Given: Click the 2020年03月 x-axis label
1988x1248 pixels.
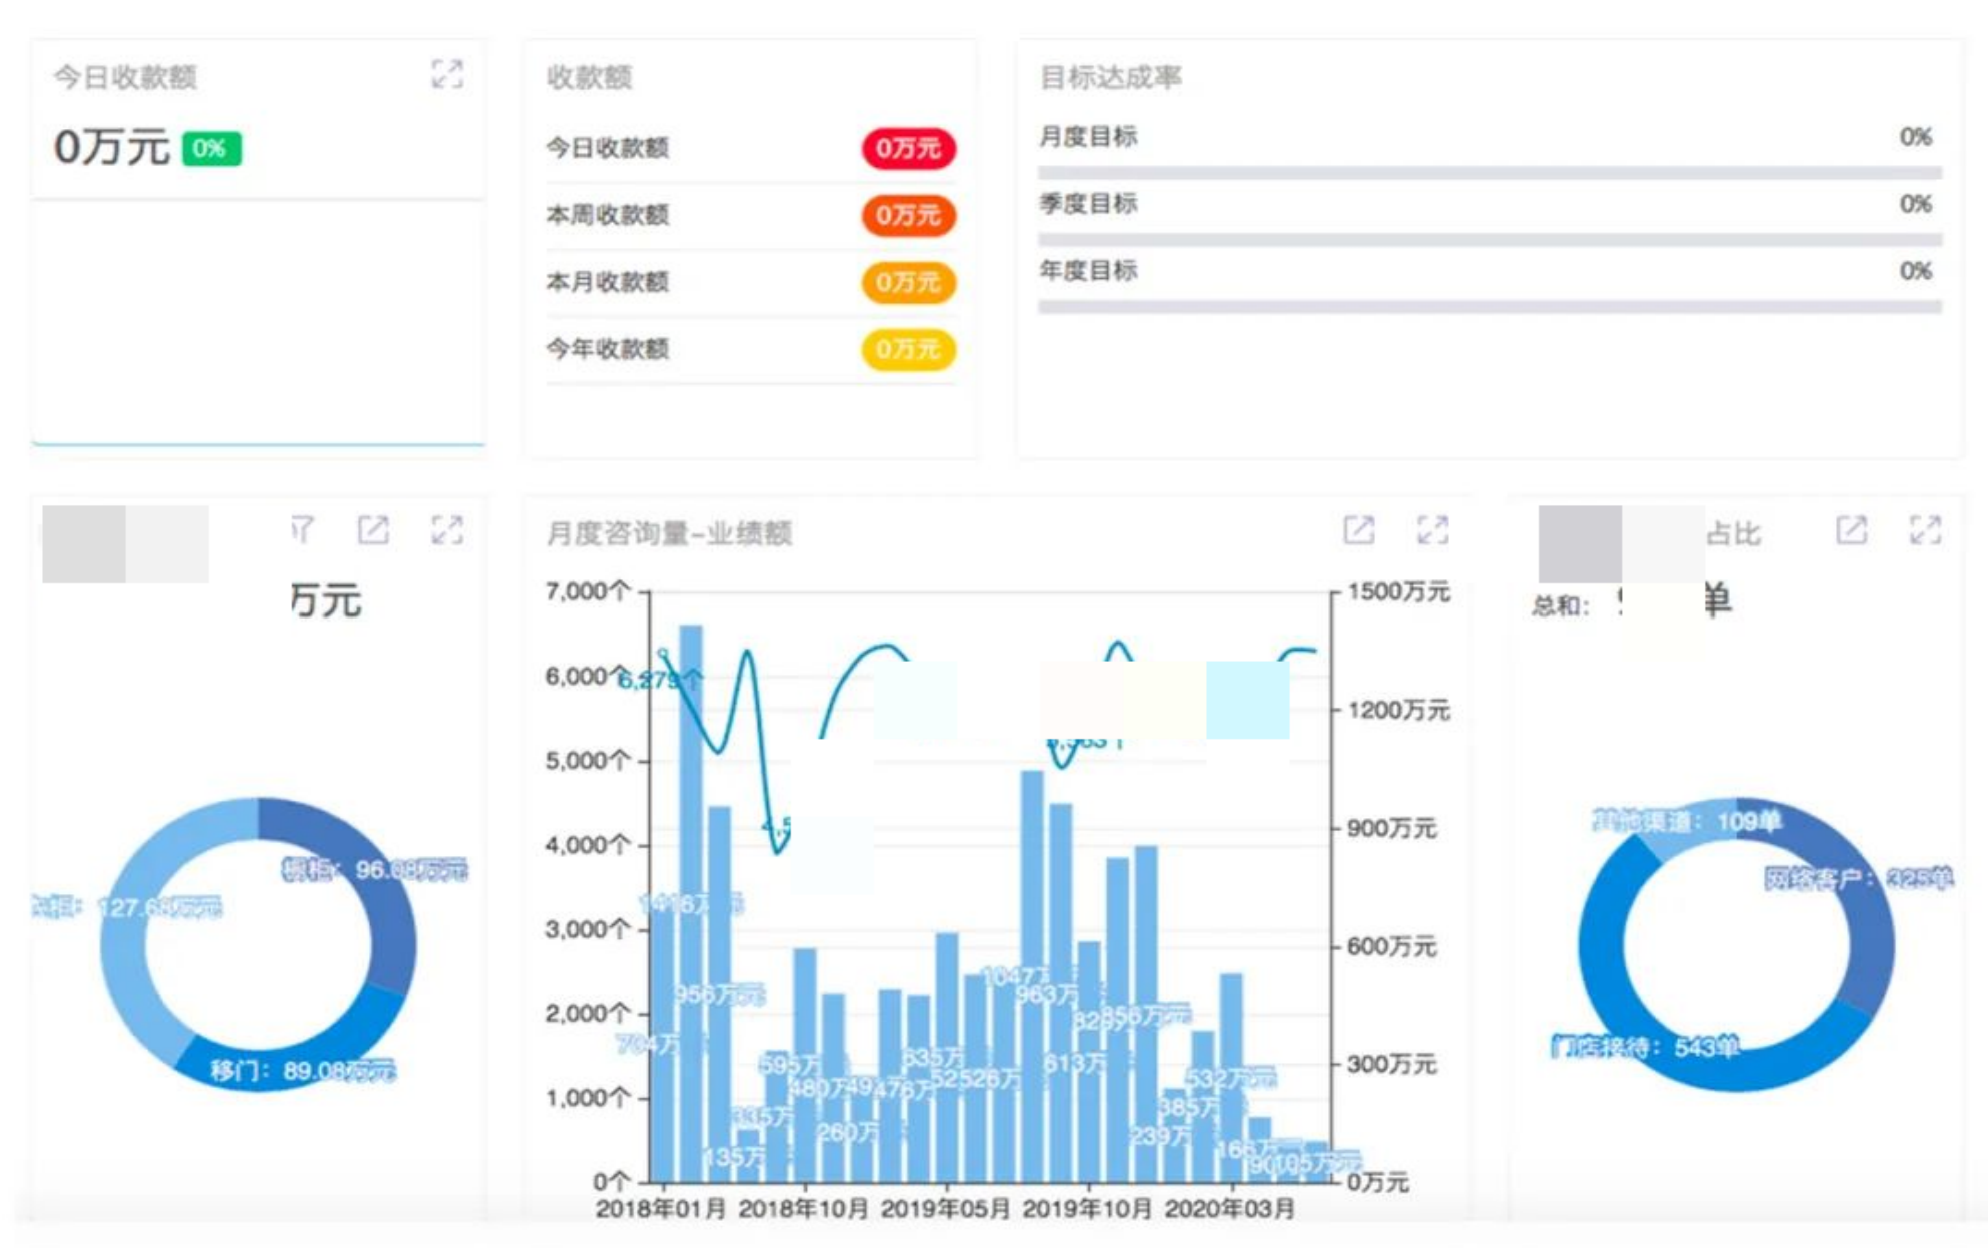Looking at the screenshot, I should [1230, 1209].
